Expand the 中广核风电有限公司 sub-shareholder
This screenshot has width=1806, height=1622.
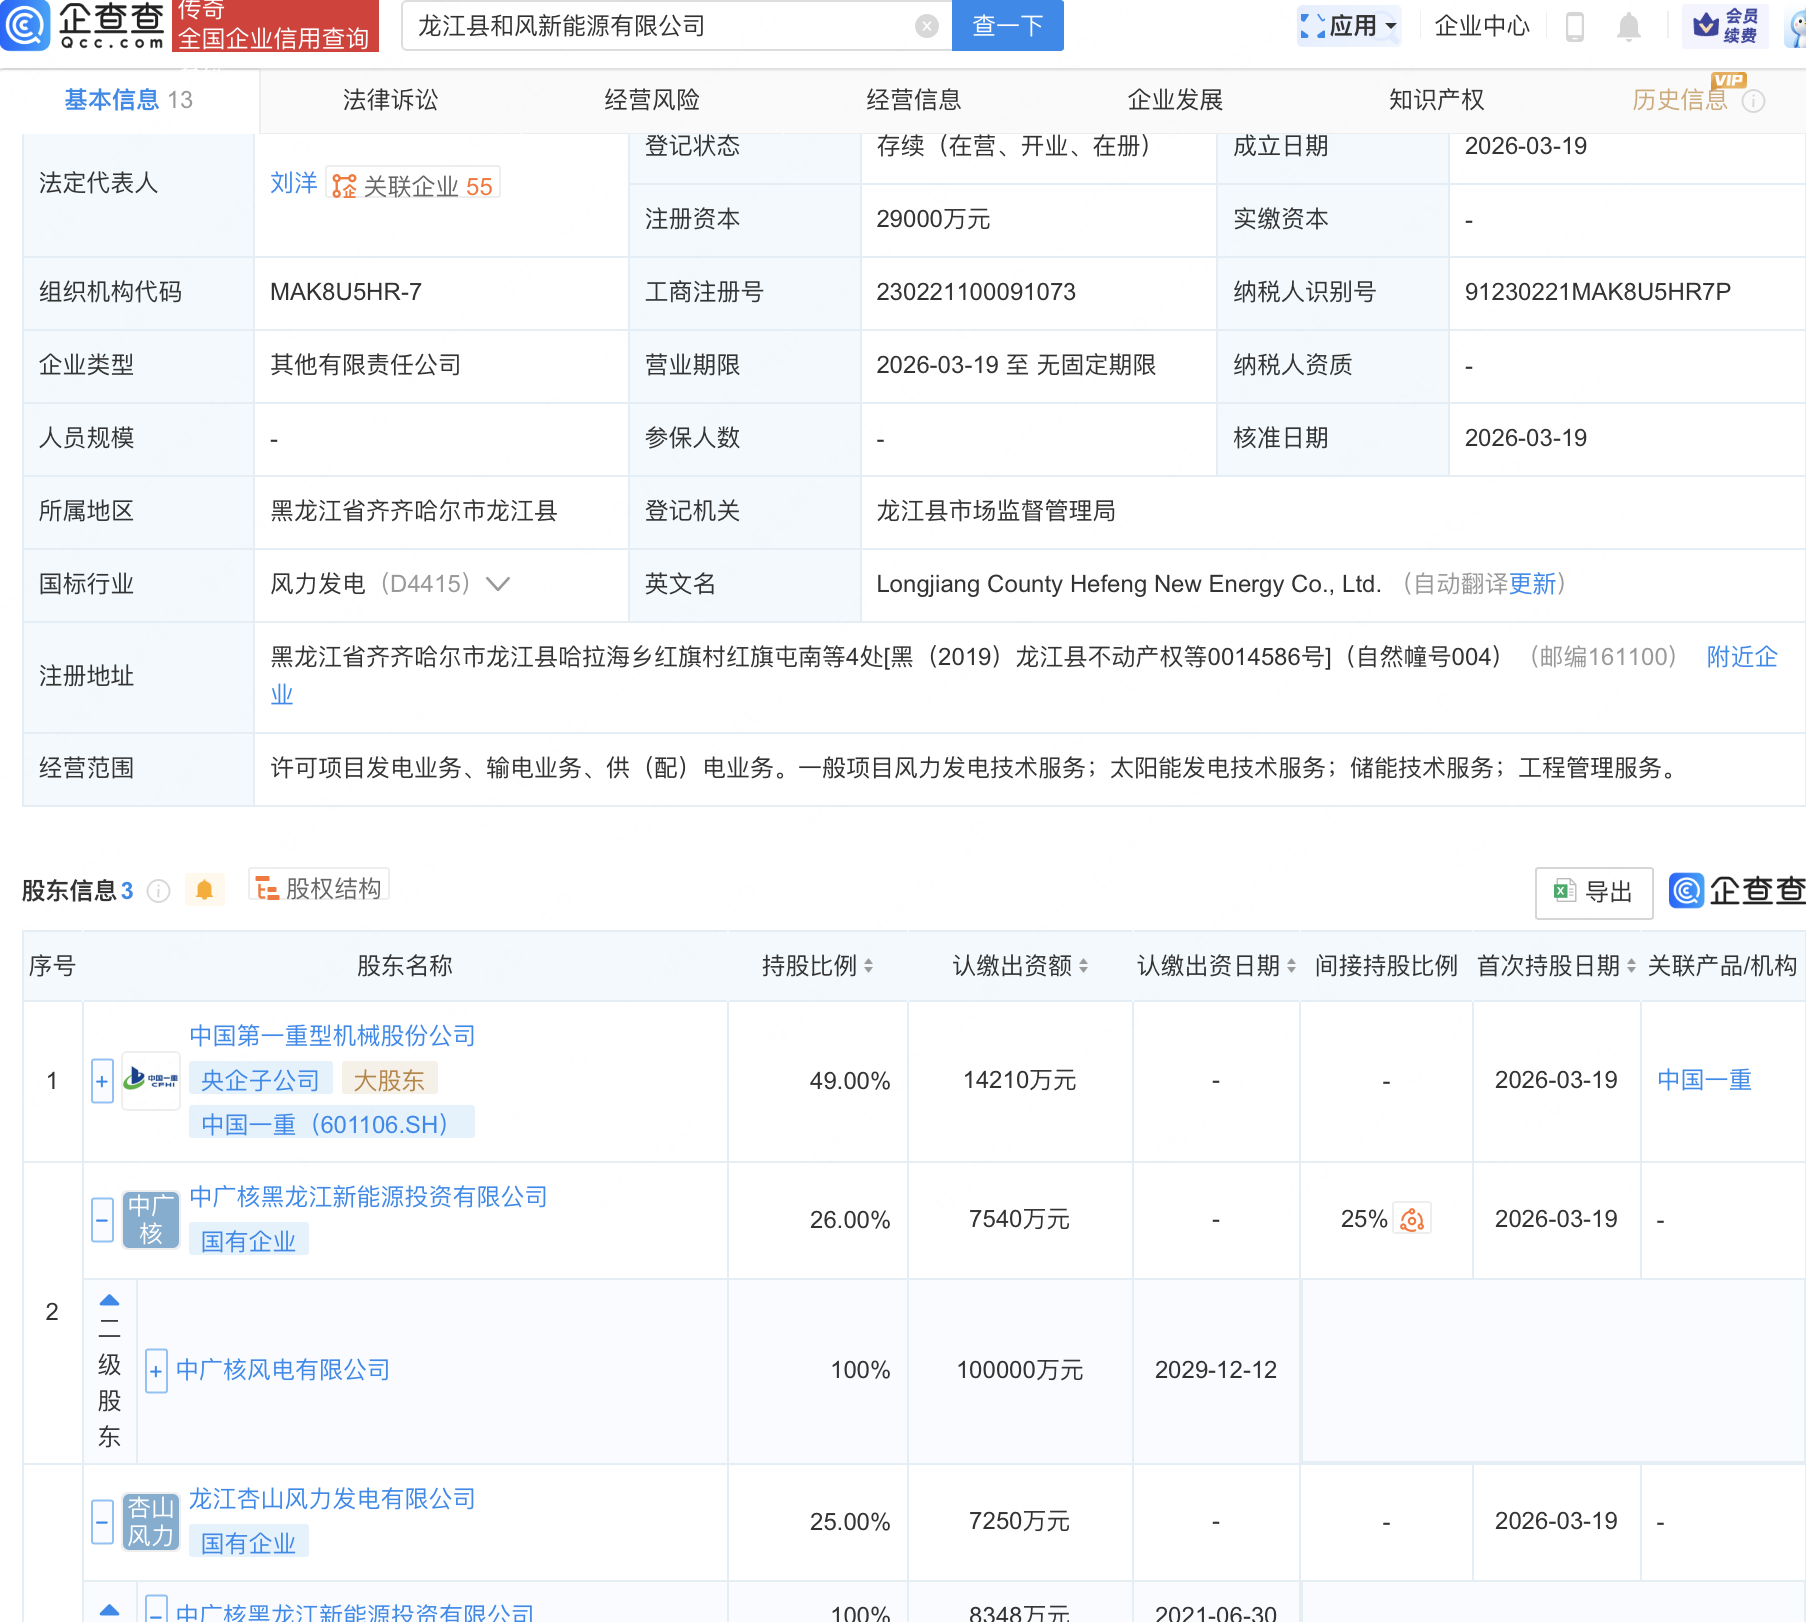click(156, 1371)
